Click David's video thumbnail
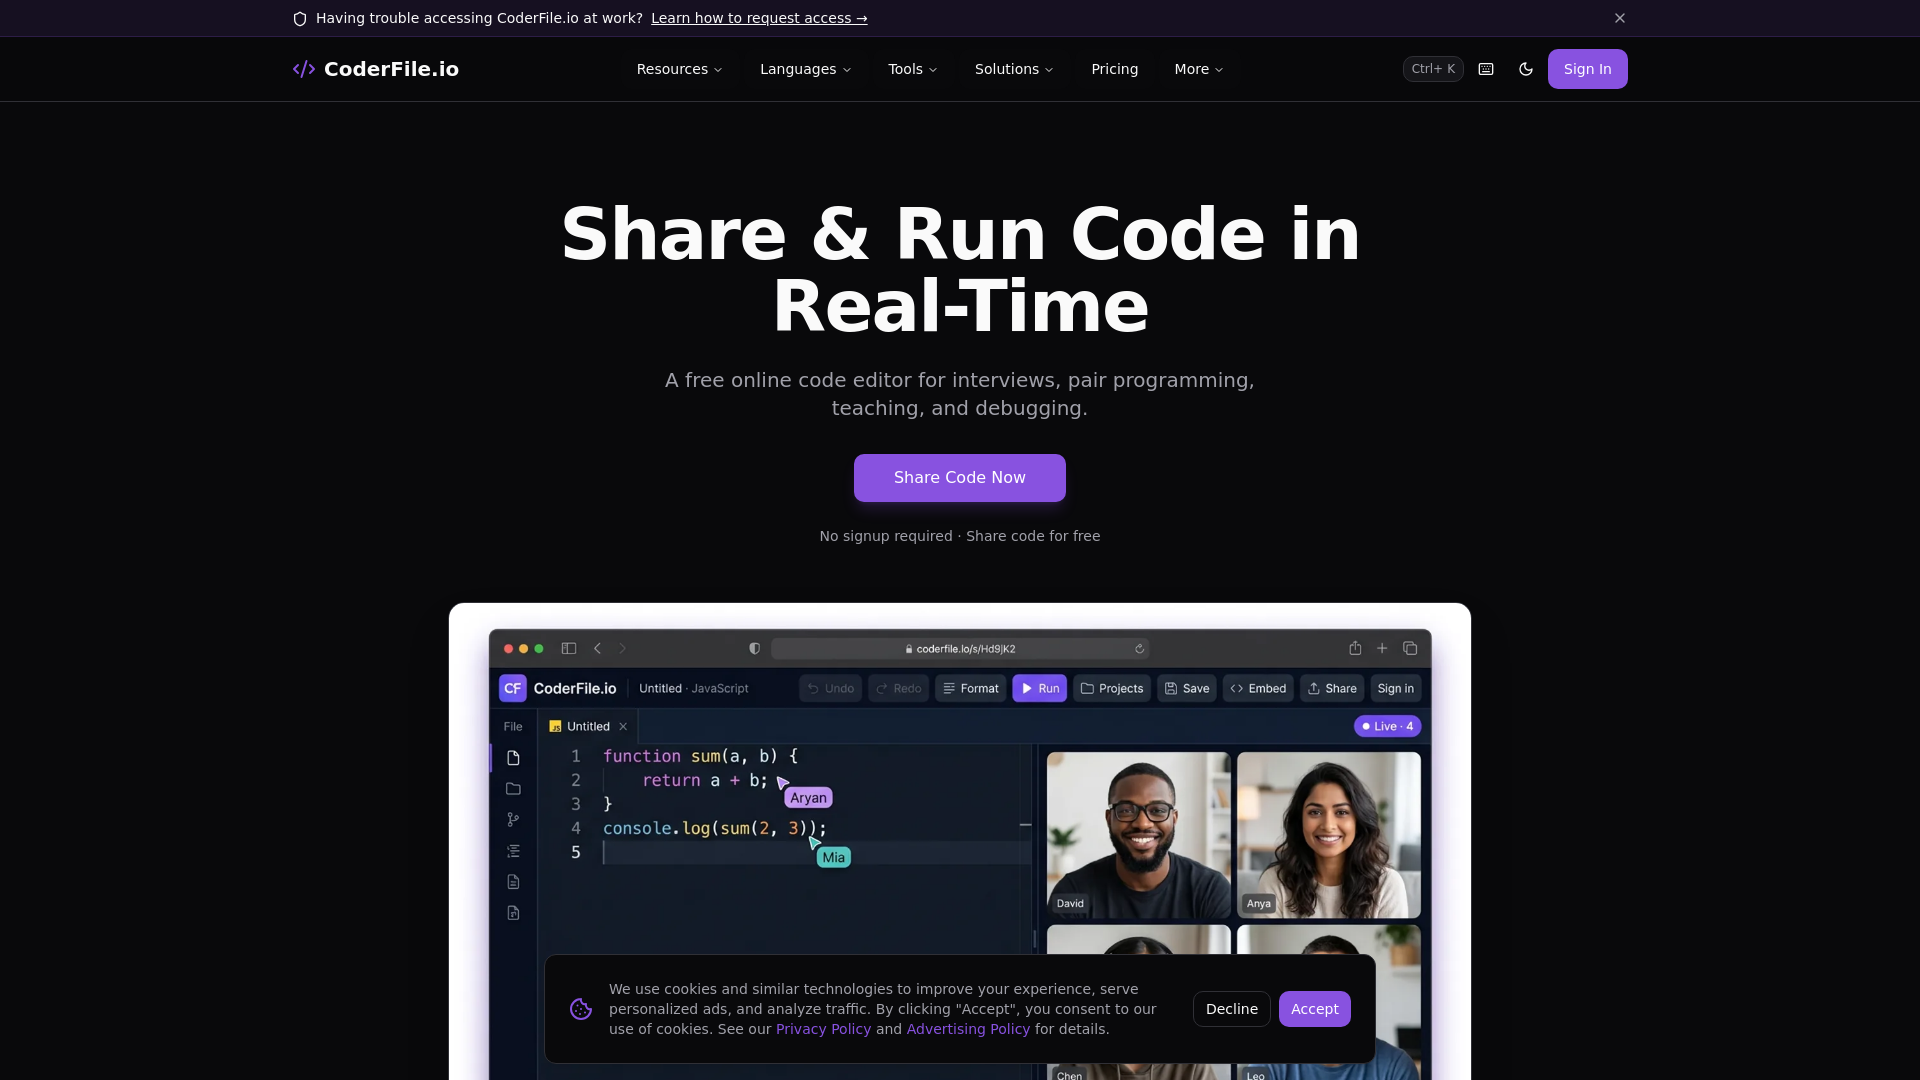1920x1080 pixels. pyautogui.click(x=1138, y=835)
